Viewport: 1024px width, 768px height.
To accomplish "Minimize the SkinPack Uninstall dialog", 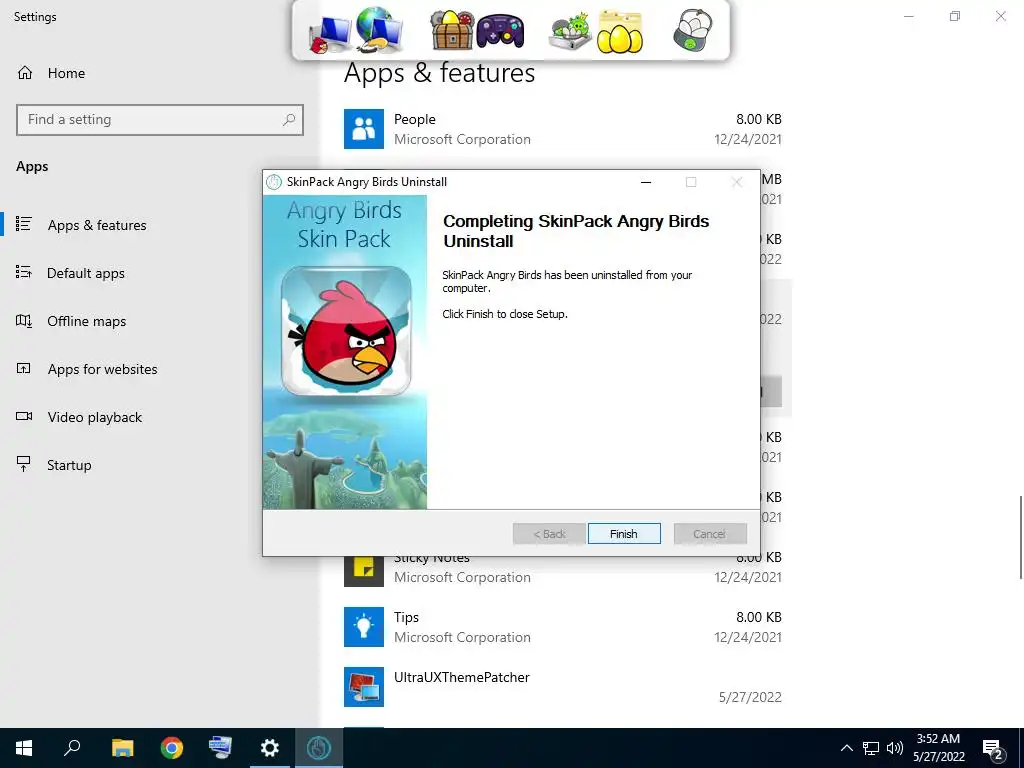I will [646, 182].
